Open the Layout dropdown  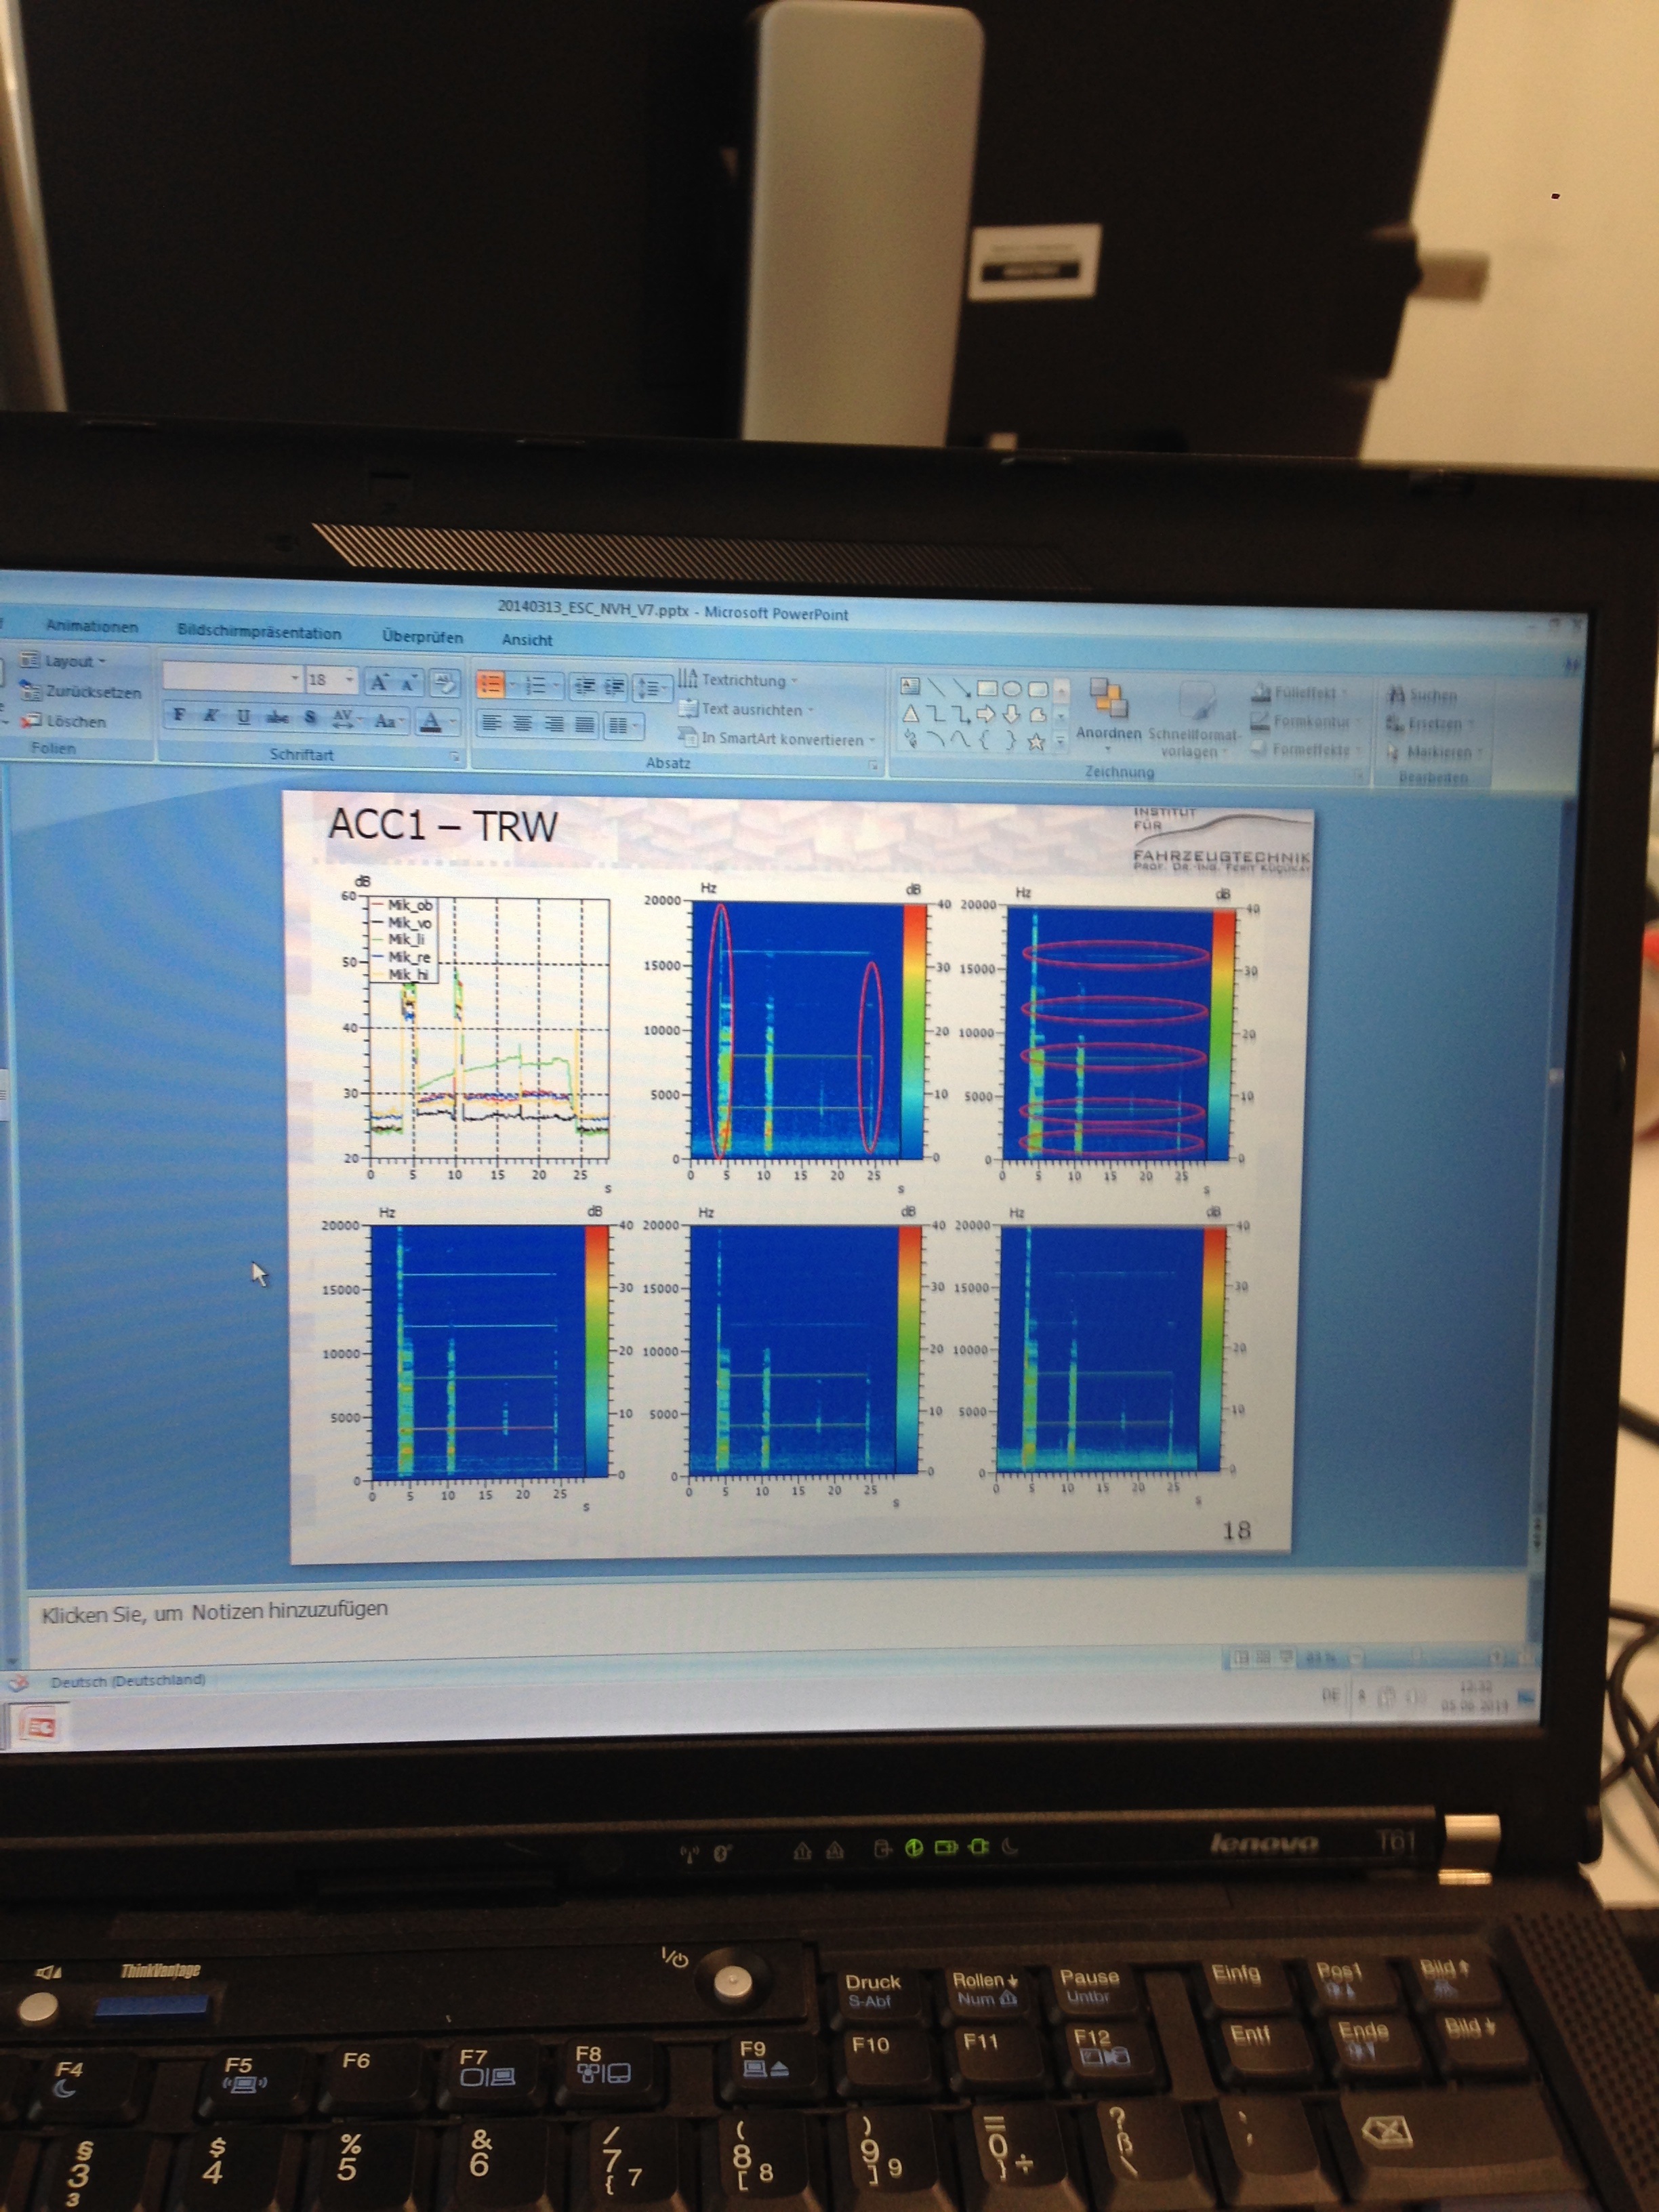70,661
